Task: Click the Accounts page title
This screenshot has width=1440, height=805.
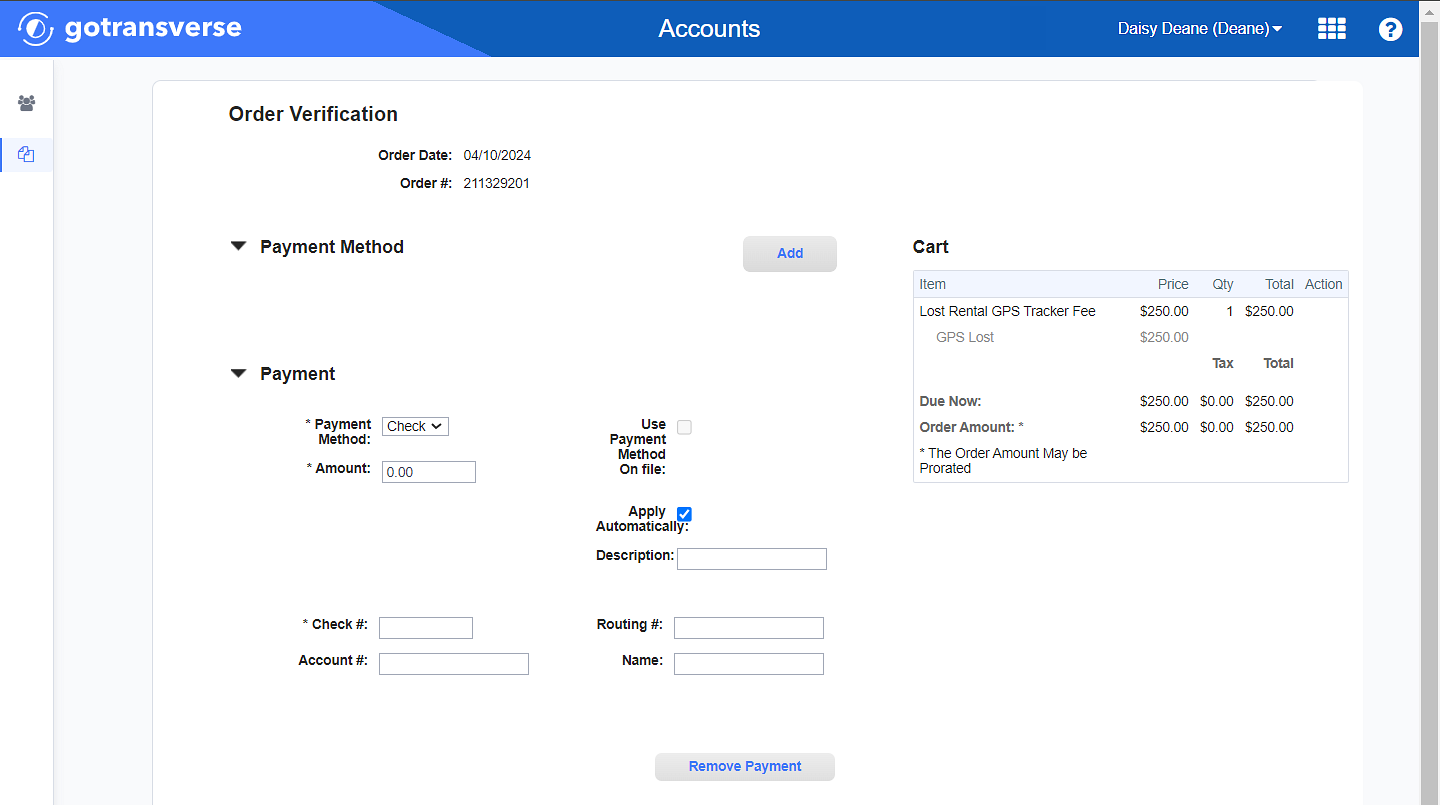Action: tap(709, 29)
